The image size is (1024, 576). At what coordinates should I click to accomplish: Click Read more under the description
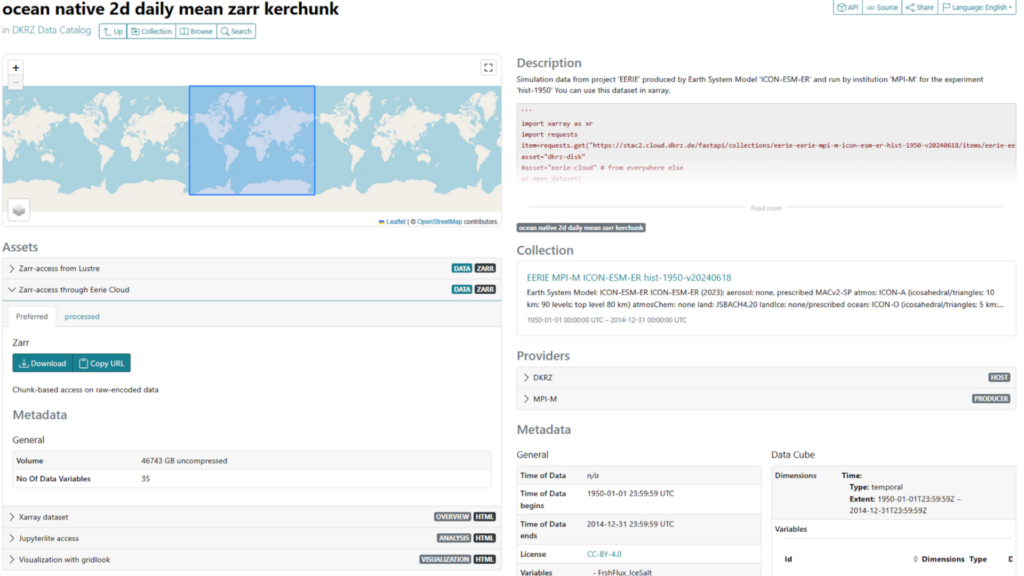766,208
